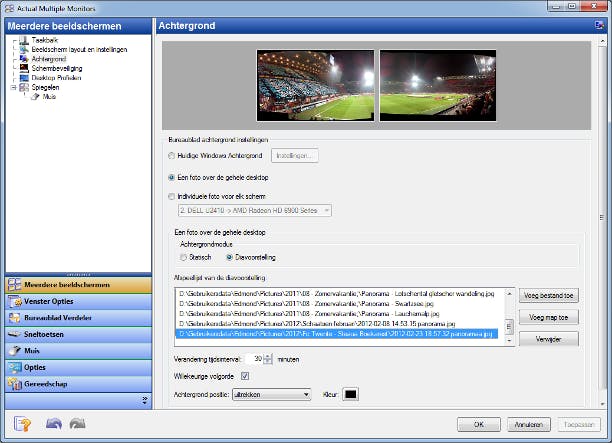Increase the tijdsinterval with the spinner up arrow
The height and width of the screenshot is (443, 612).
coord(268,356)
